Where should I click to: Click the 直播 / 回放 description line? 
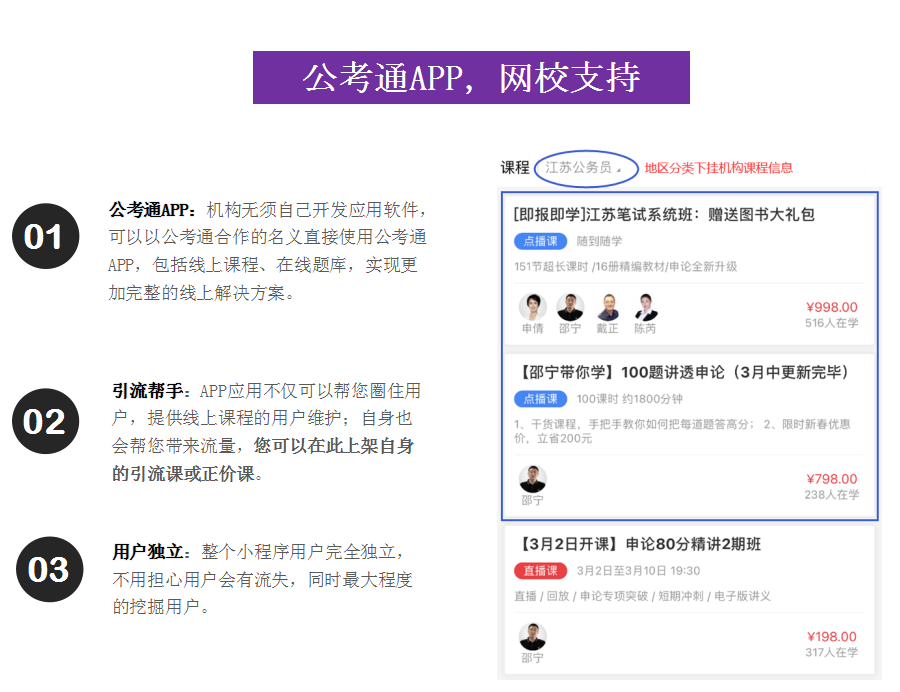pos(642,596)
